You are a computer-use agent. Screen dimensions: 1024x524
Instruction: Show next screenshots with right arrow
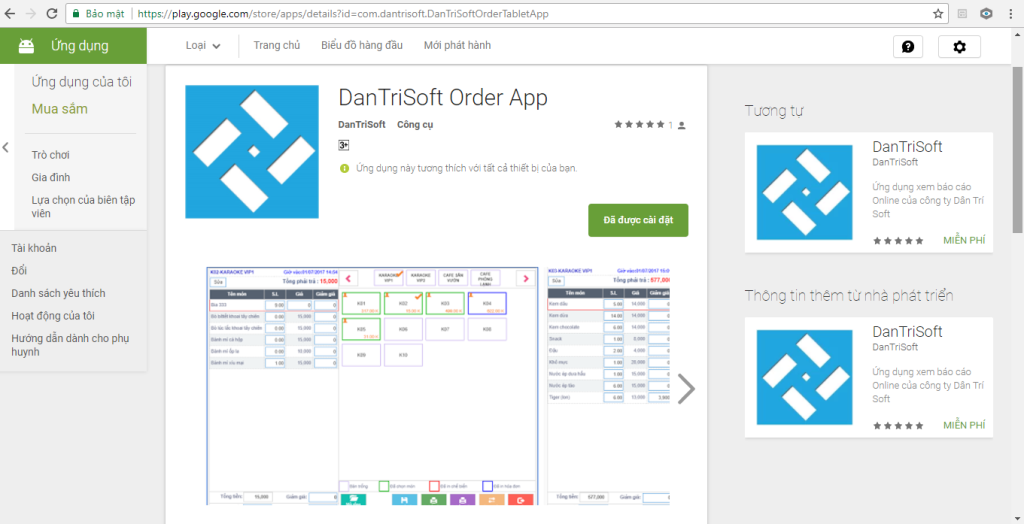(x=686, y=389)
